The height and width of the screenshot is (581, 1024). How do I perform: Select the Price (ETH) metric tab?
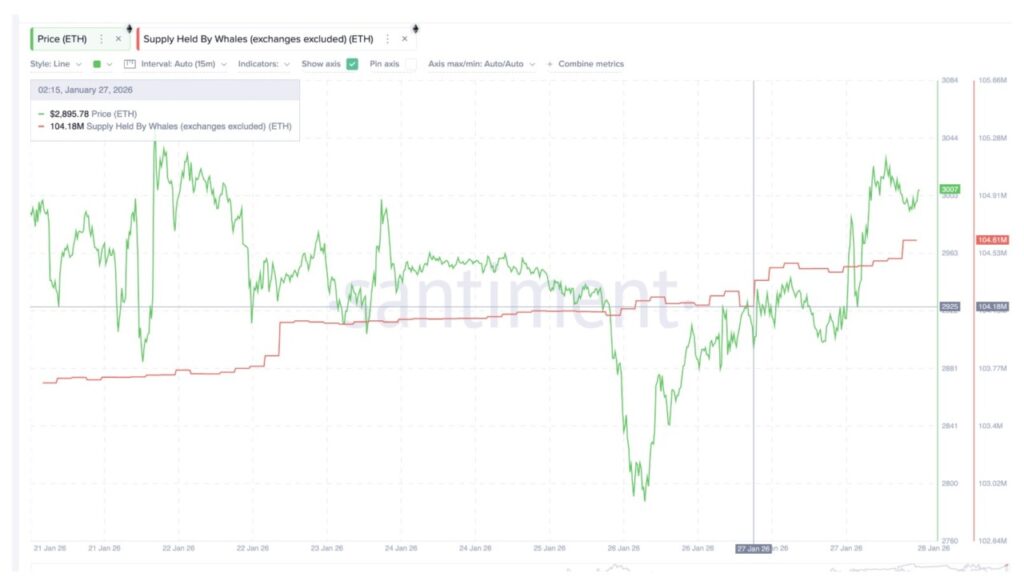64,39
